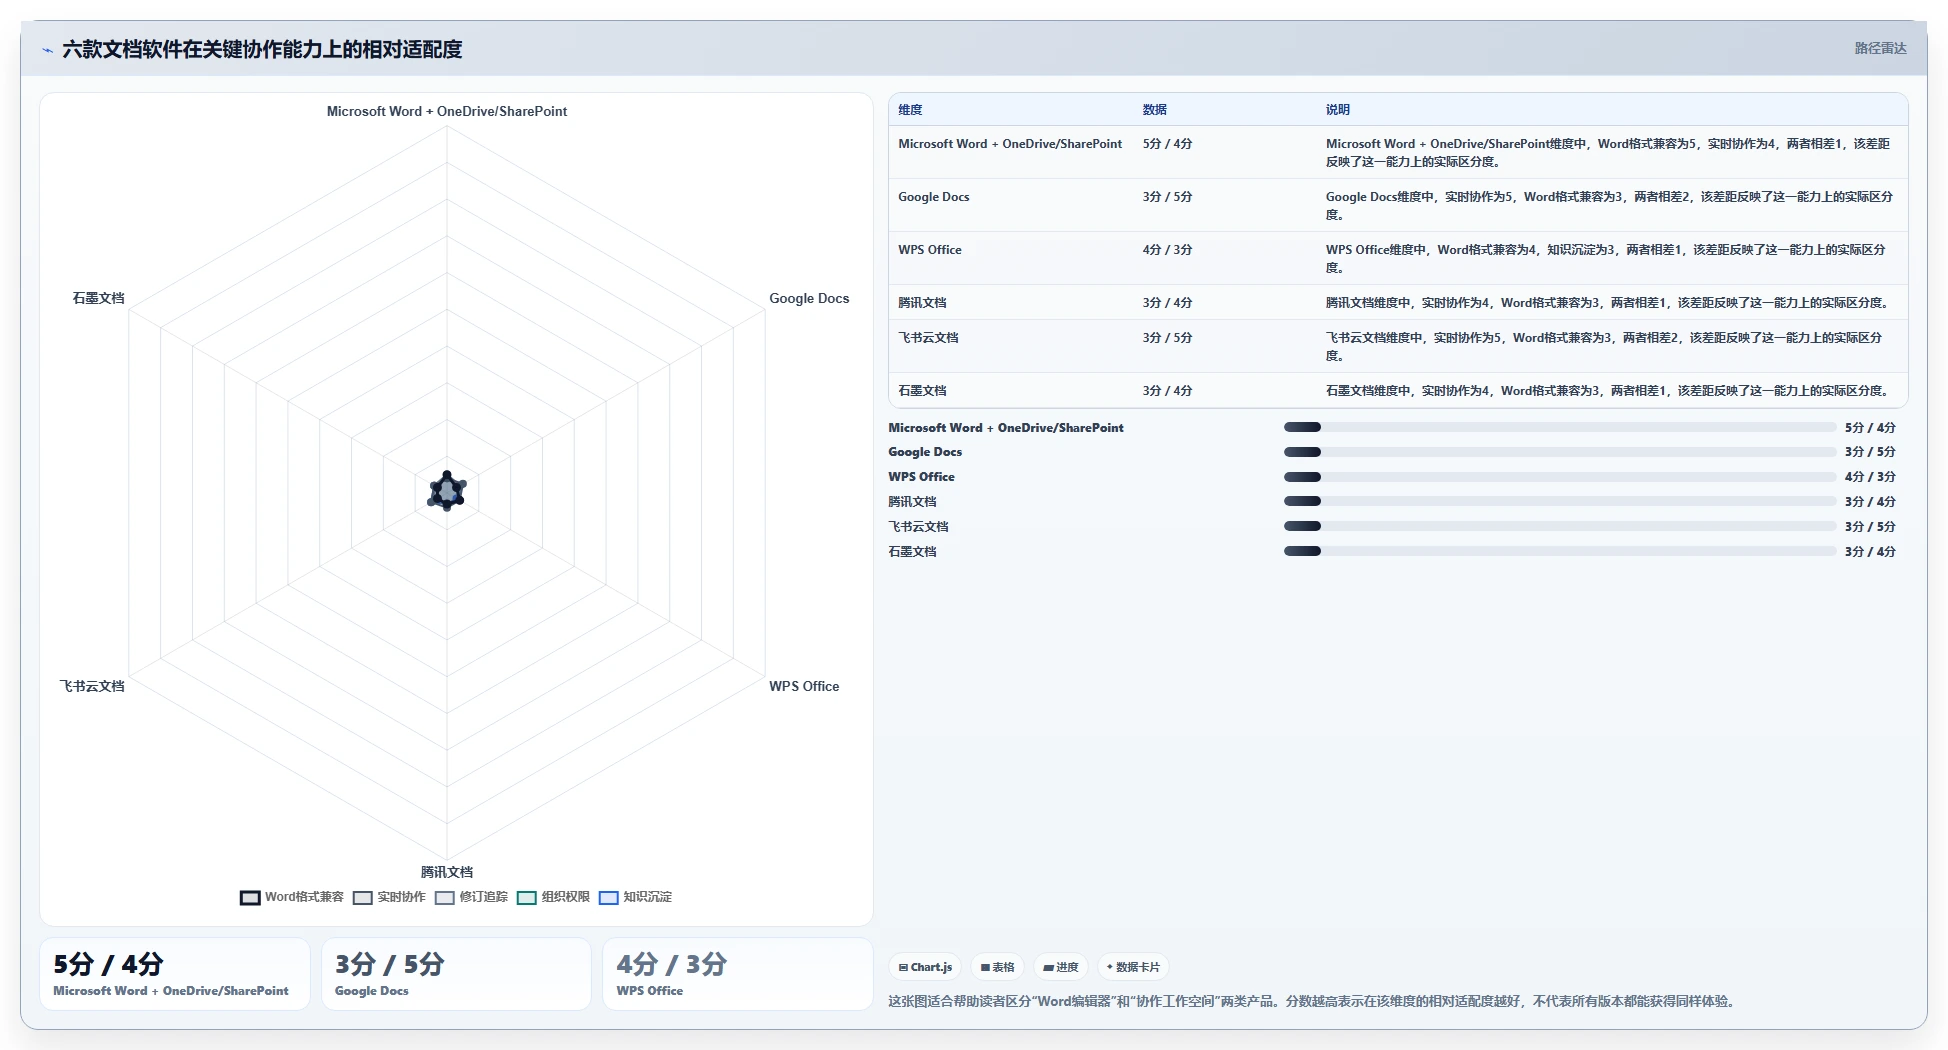Viewport: 1948px width, 1050px height.
Task: Click the 数据卡片 tag chip
Action: click(1134, 967)
